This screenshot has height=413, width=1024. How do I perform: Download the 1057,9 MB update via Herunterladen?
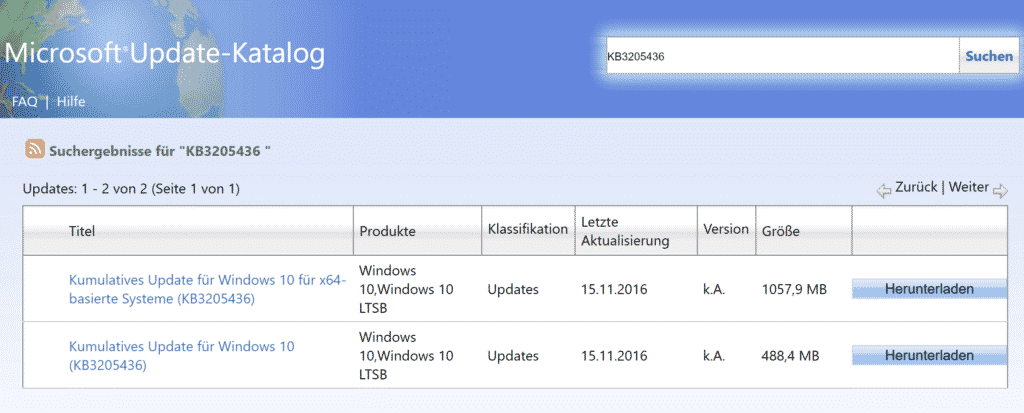tap(929, 288)
